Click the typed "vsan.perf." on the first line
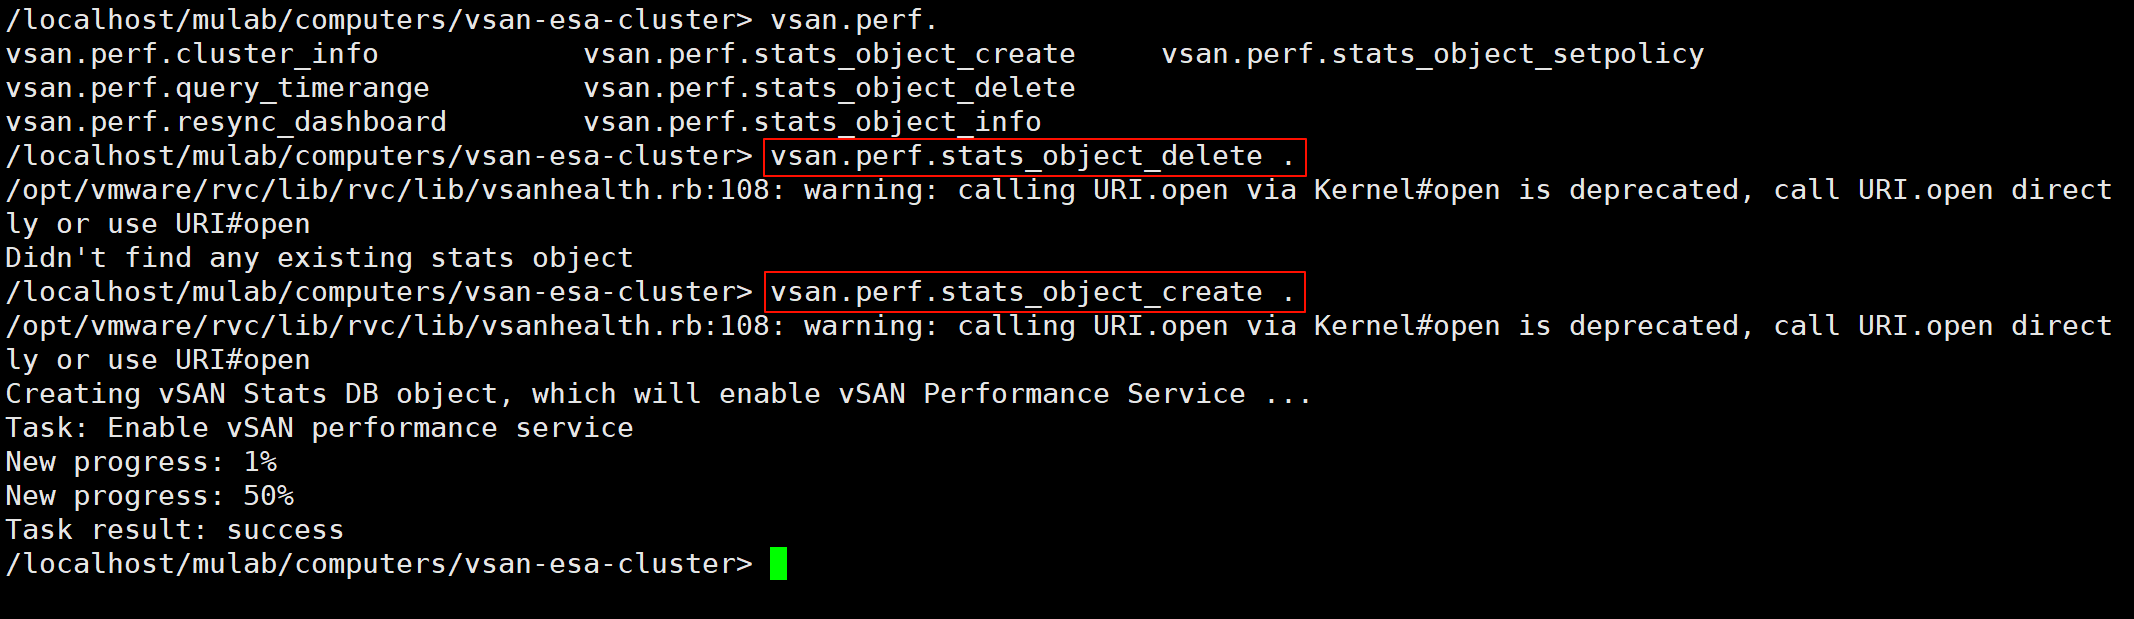 (x=853, y=20)
